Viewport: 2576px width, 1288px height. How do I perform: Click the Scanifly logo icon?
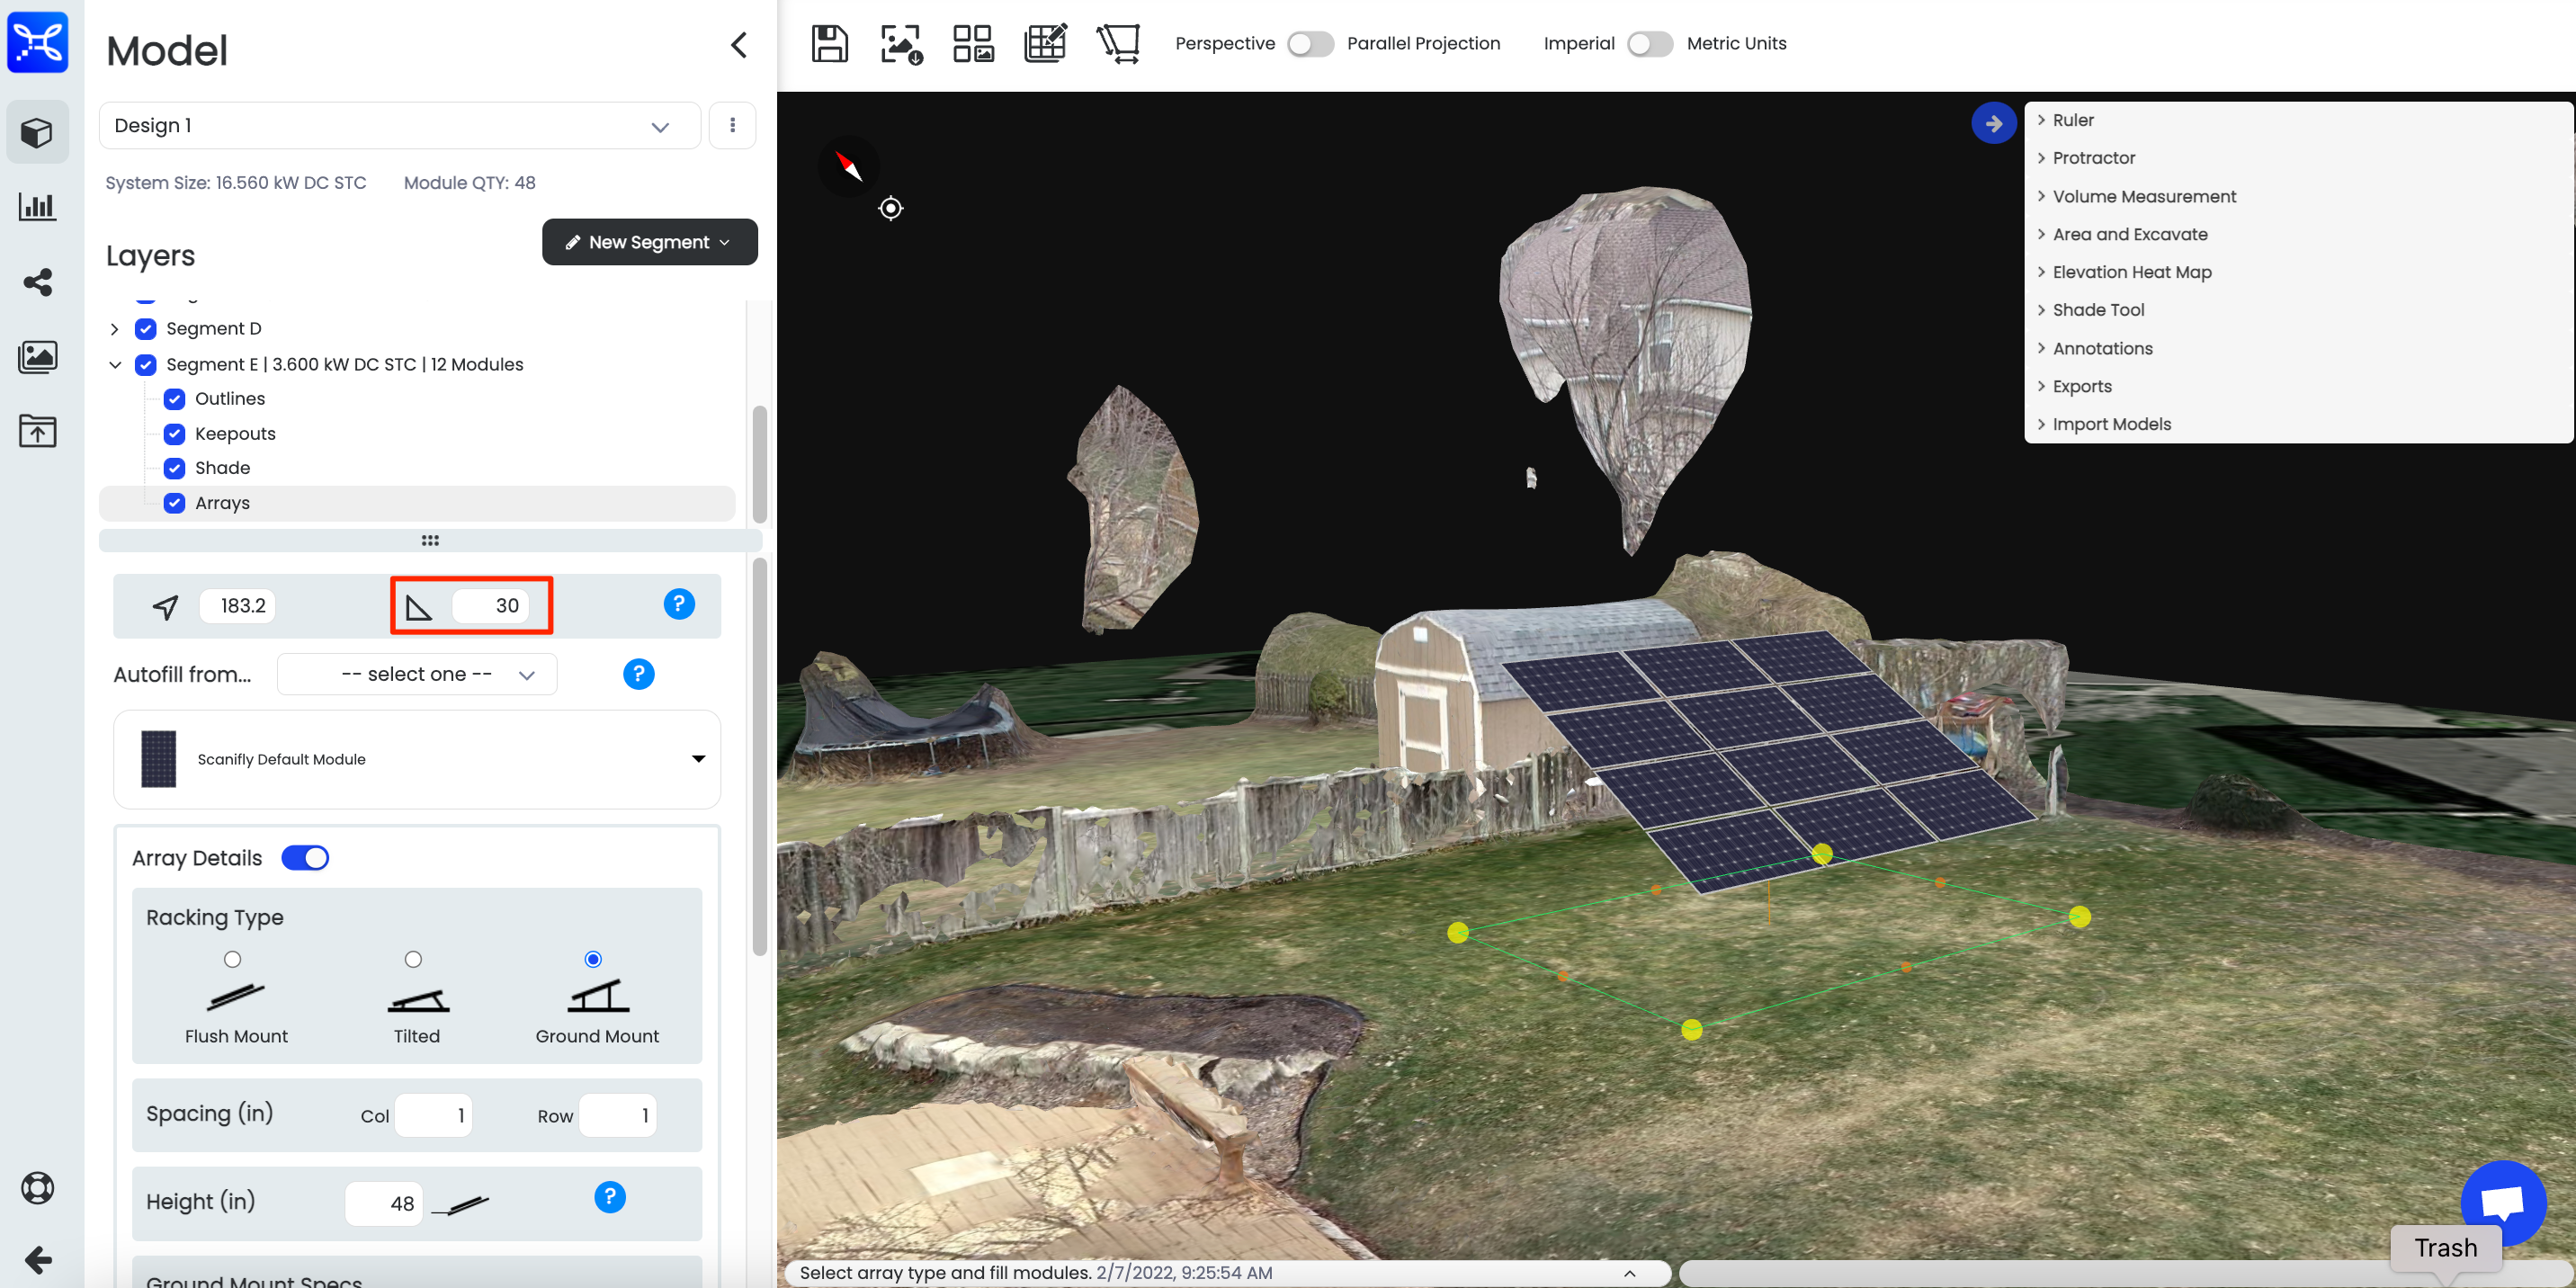(38, 42)
